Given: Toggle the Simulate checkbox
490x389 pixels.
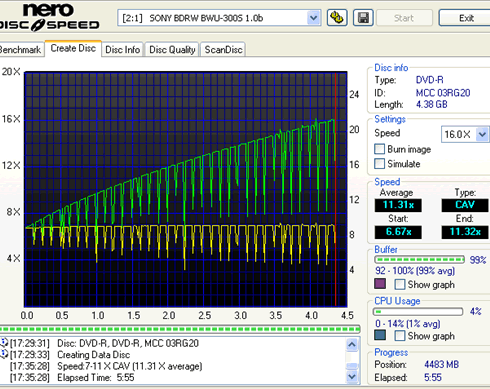Looking at the screenshot, I should click(x=379, y=164).
